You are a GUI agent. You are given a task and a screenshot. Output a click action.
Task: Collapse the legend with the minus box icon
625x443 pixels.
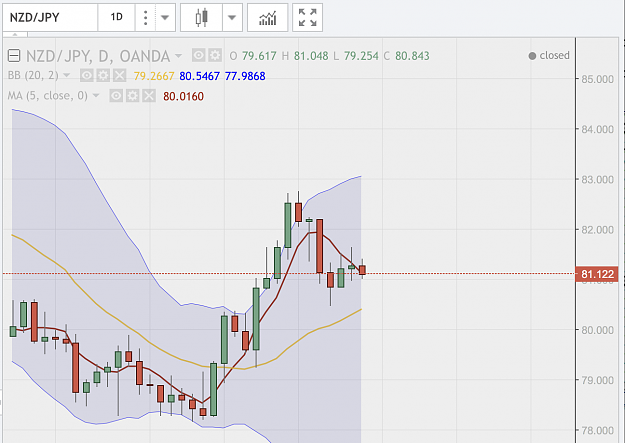point(14,56)
